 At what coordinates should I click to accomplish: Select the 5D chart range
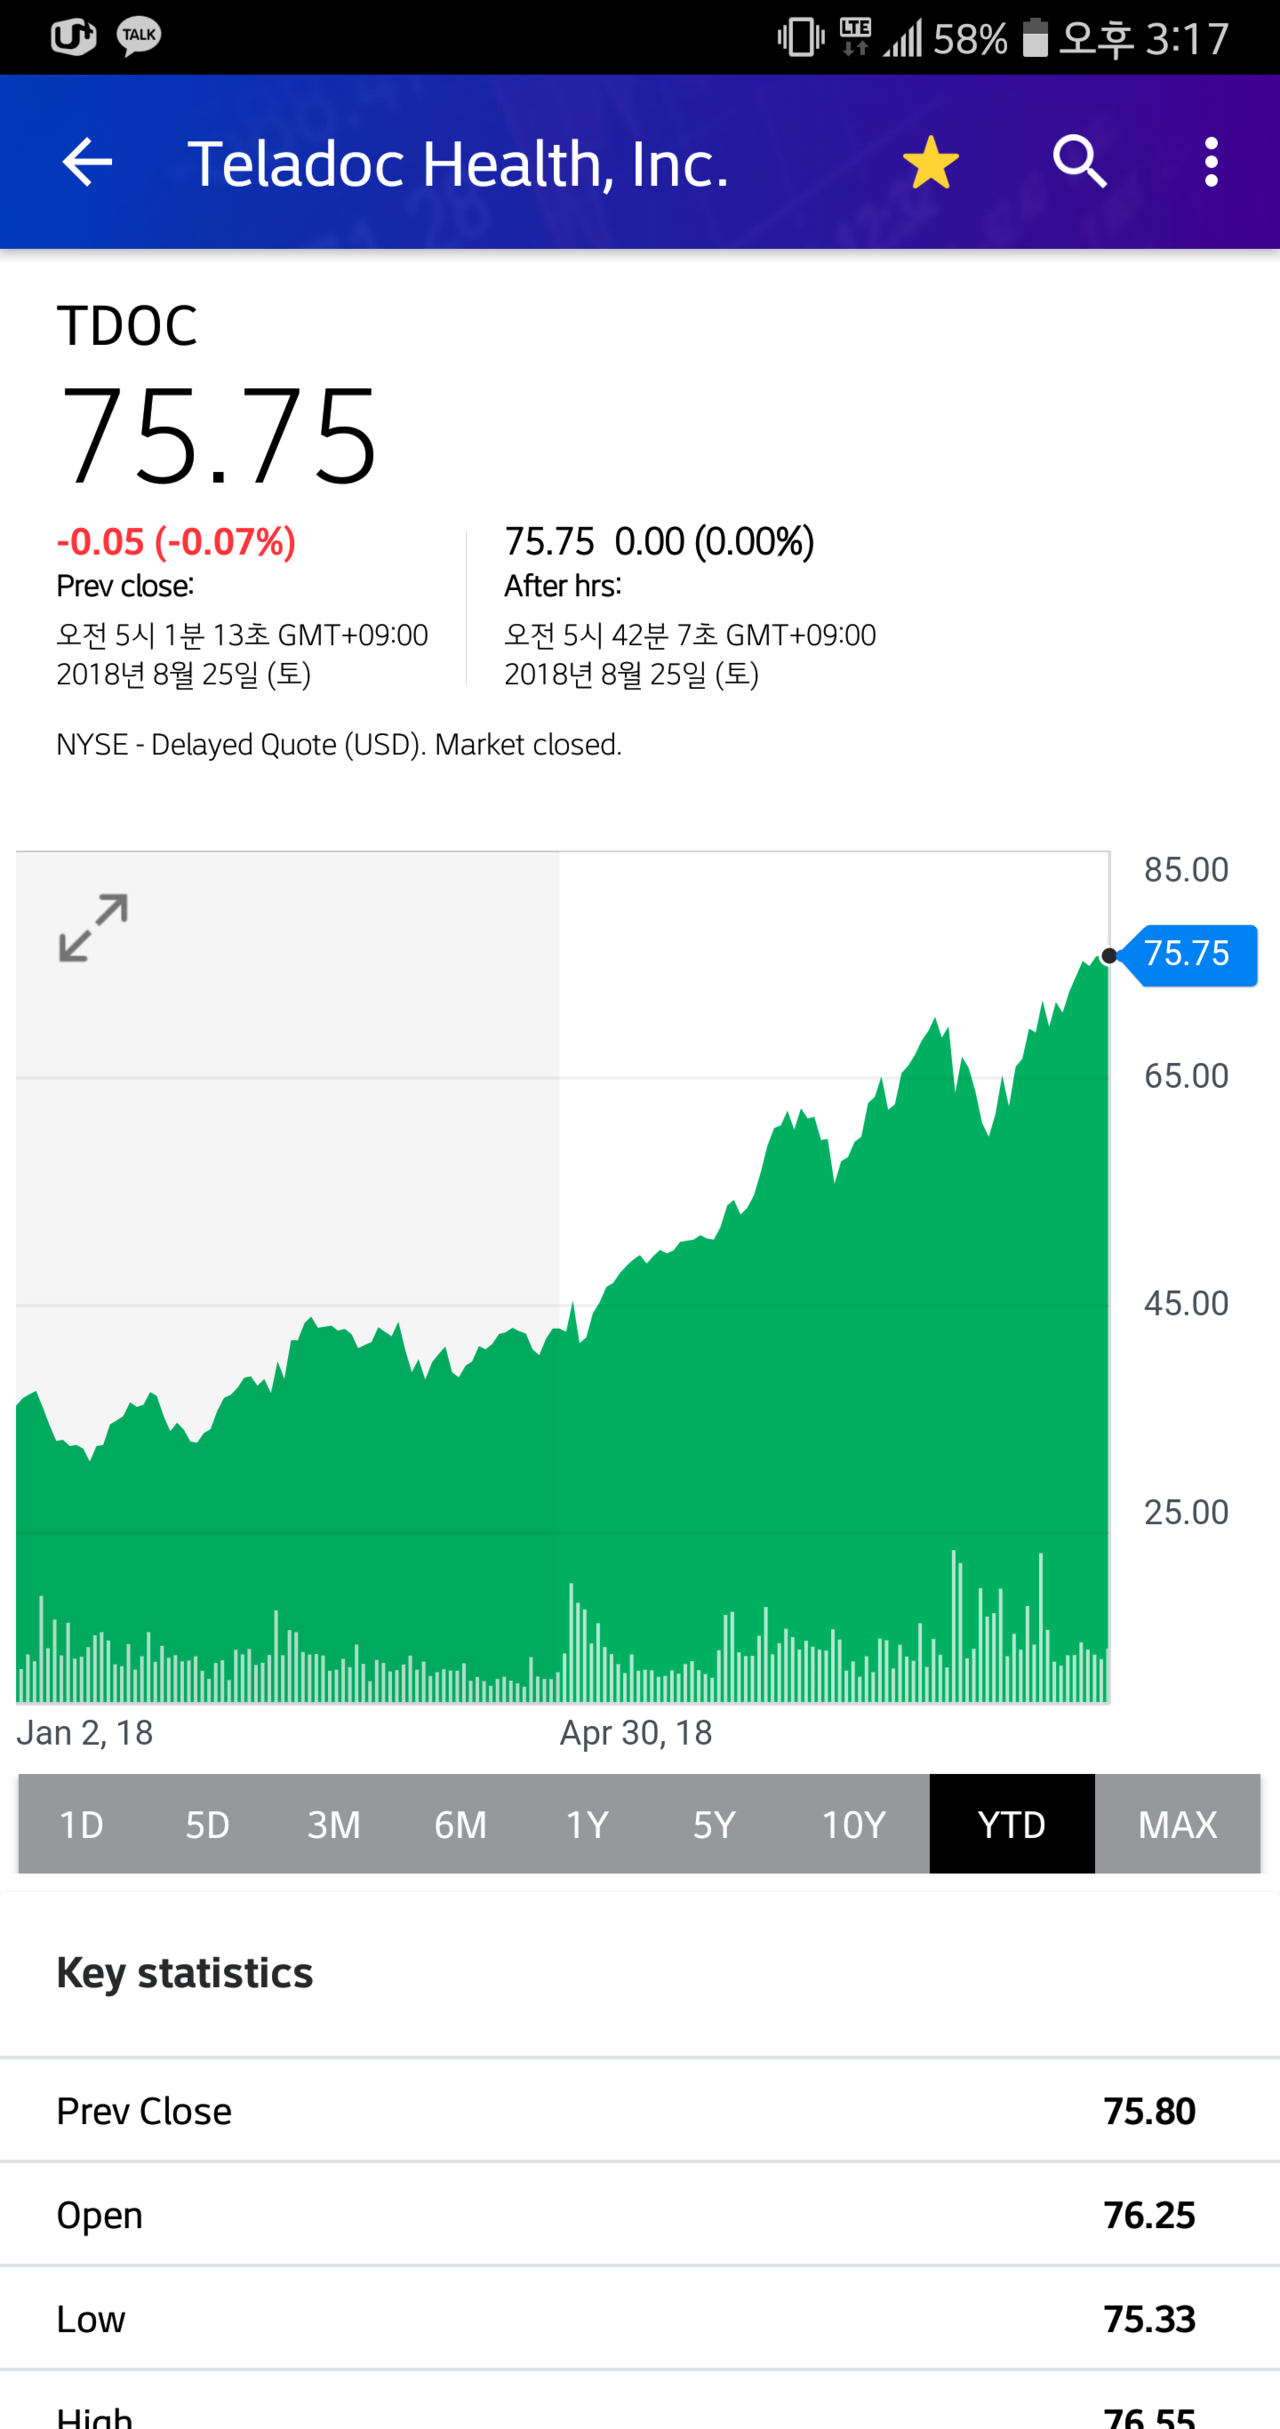coord(207,1825)
